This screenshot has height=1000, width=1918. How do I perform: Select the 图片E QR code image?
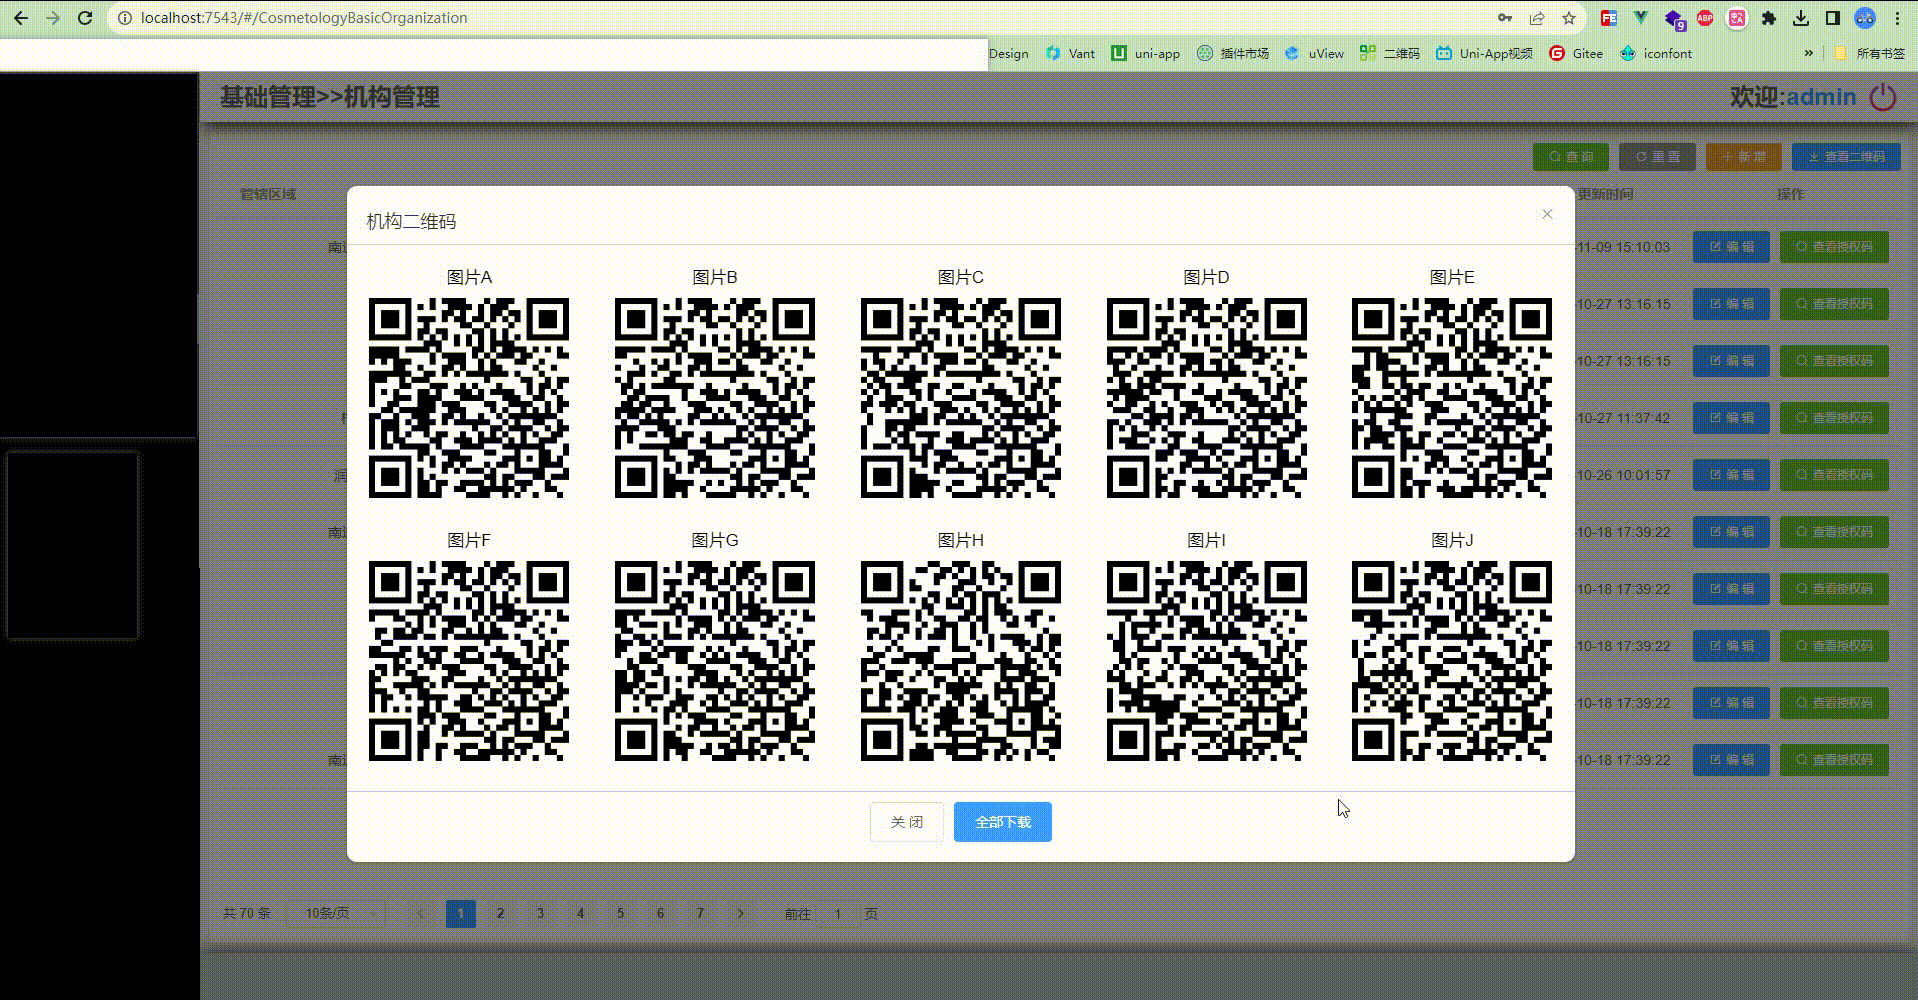pyautogui.click(x=1452, y=398)
